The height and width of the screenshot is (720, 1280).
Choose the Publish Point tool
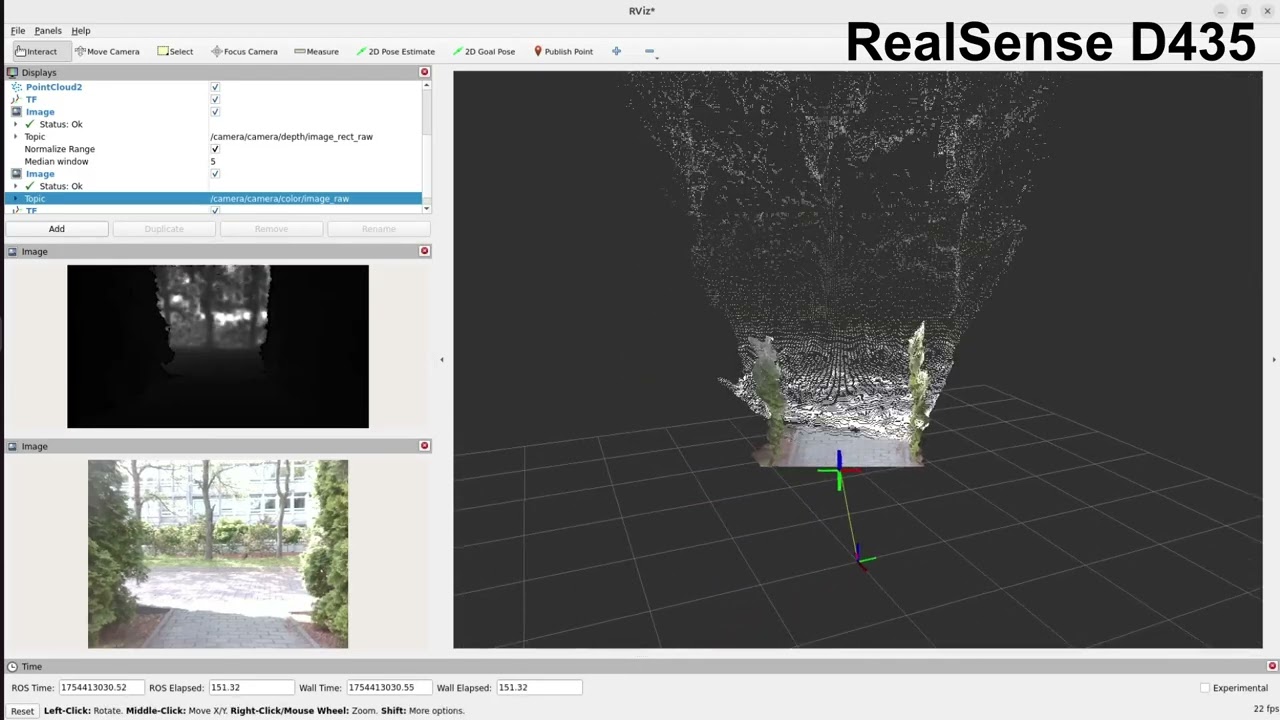[x=563, y=51]
